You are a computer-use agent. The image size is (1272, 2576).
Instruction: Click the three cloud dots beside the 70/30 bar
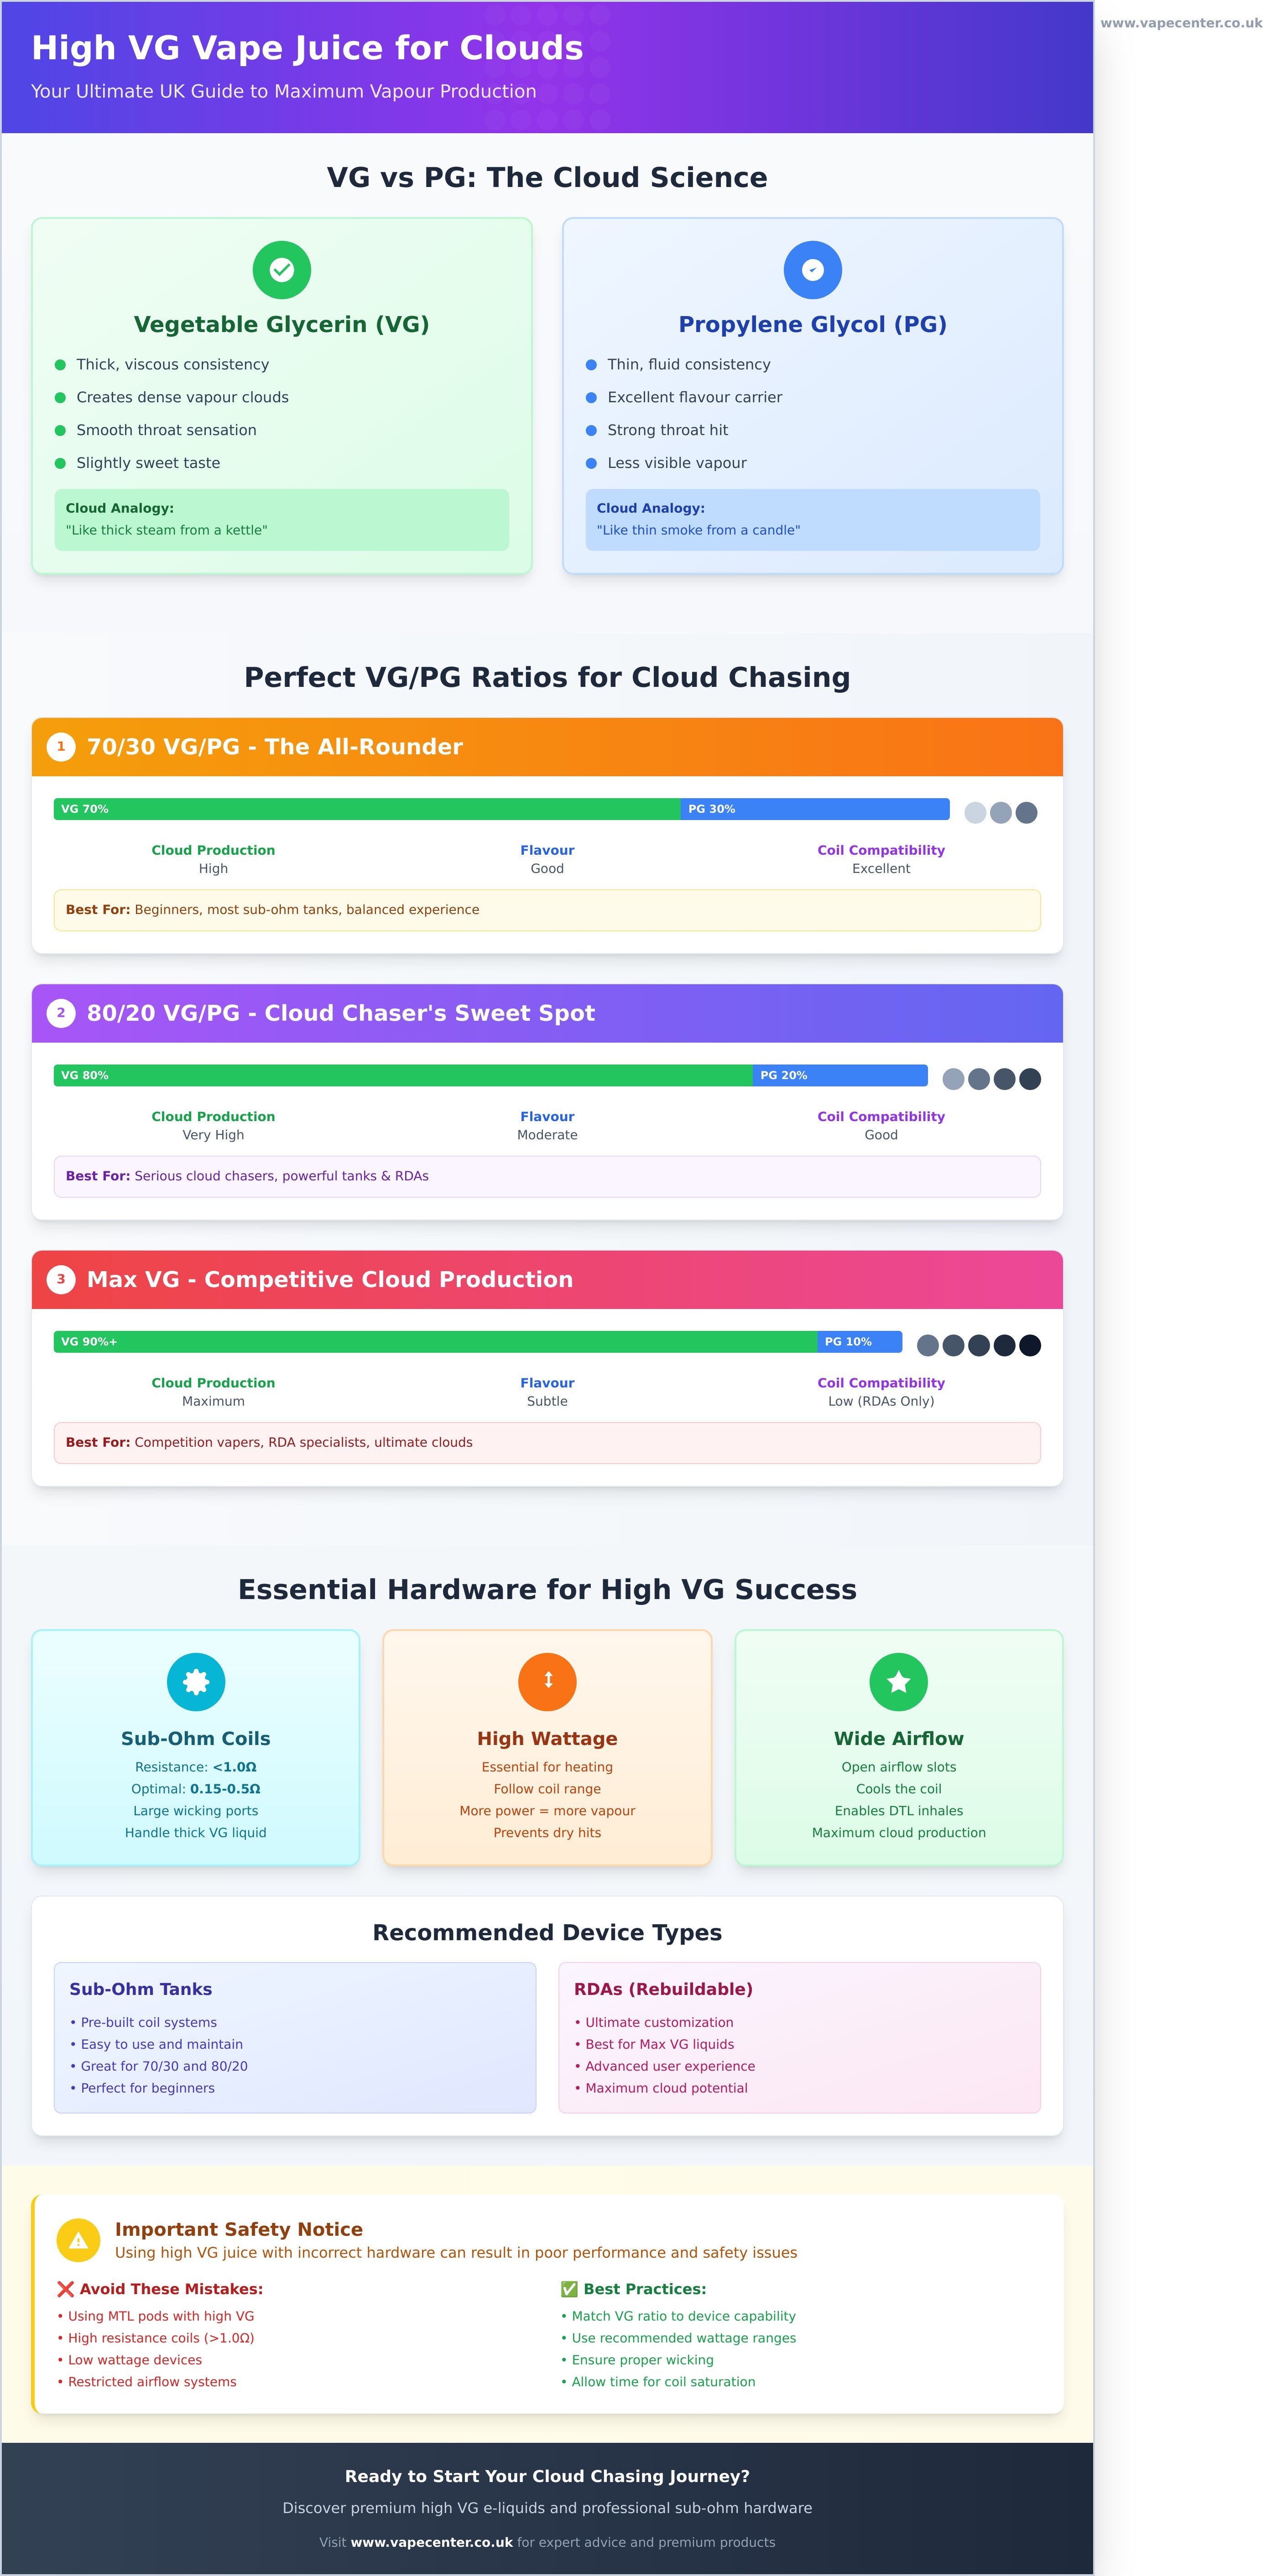1000,813
